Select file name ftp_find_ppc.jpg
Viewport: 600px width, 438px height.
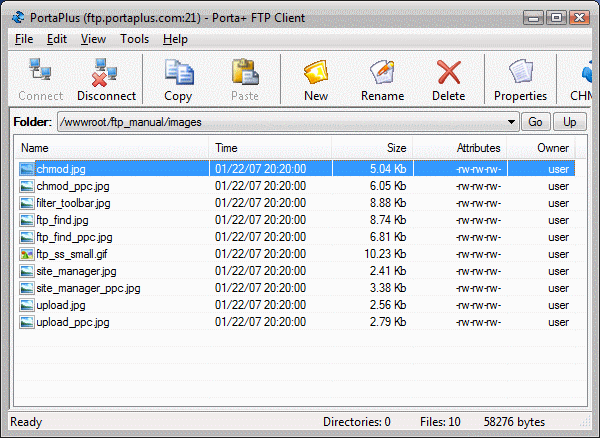pyautogui.click(x=74, y=237)
